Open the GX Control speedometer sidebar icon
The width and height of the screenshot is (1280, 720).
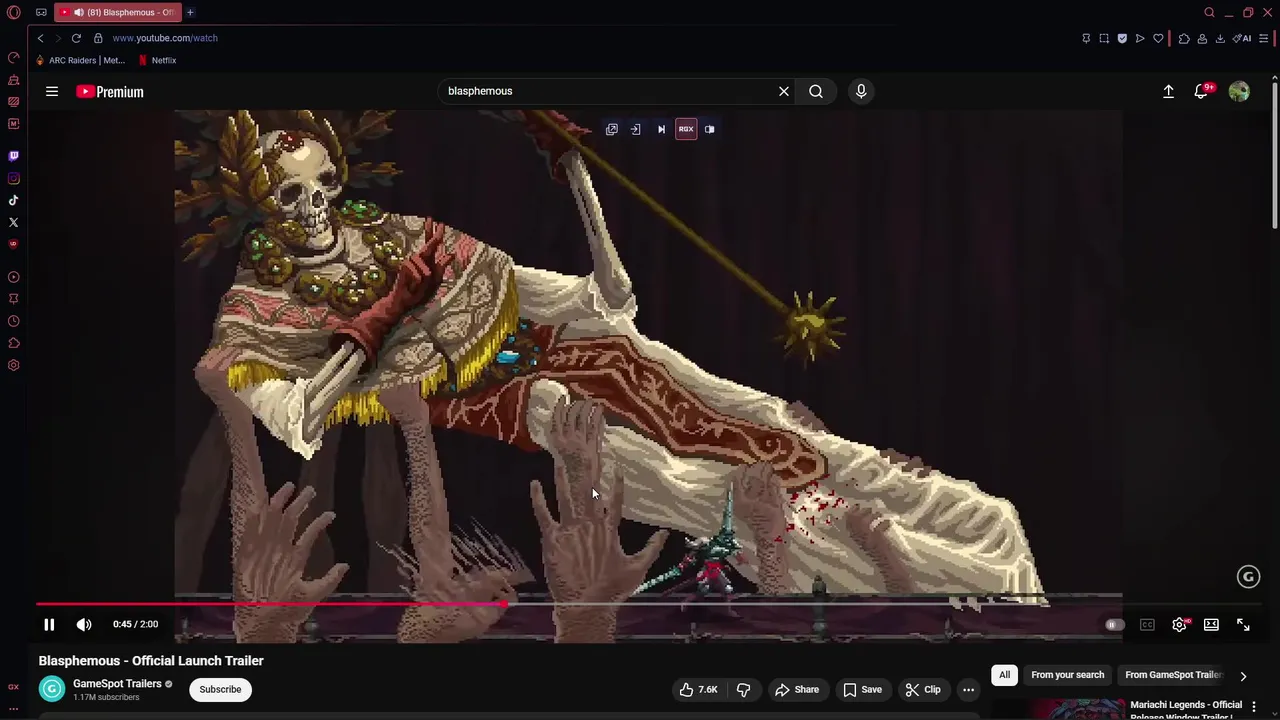tap(13, 57)
